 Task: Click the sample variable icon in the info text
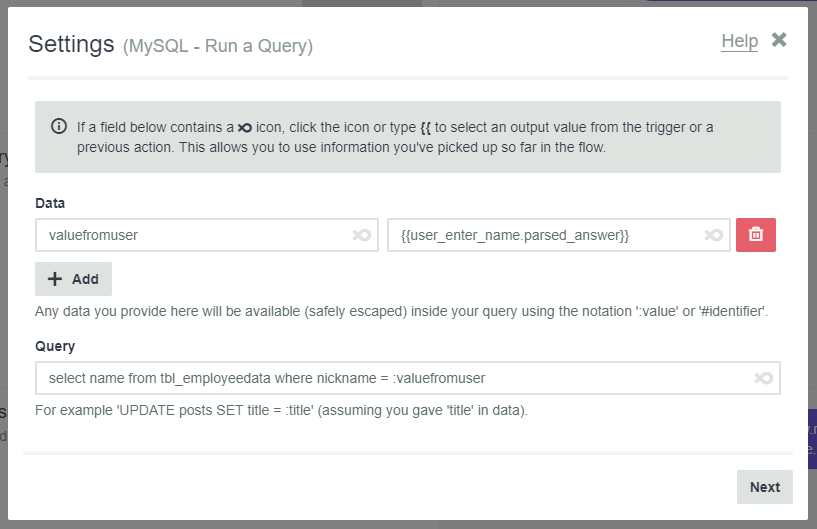(x=245, y=127)
